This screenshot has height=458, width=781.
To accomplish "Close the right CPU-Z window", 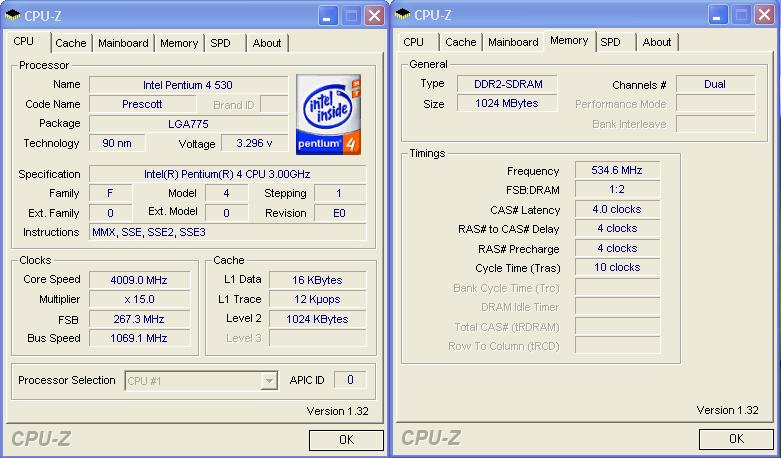I will [x=764, y=16].
